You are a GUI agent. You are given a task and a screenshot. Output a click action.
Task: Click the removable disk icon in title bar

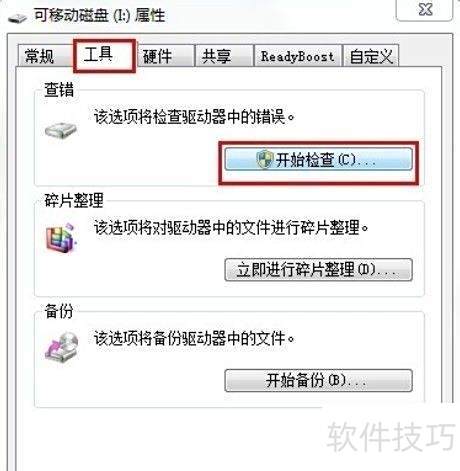(17, 18)
